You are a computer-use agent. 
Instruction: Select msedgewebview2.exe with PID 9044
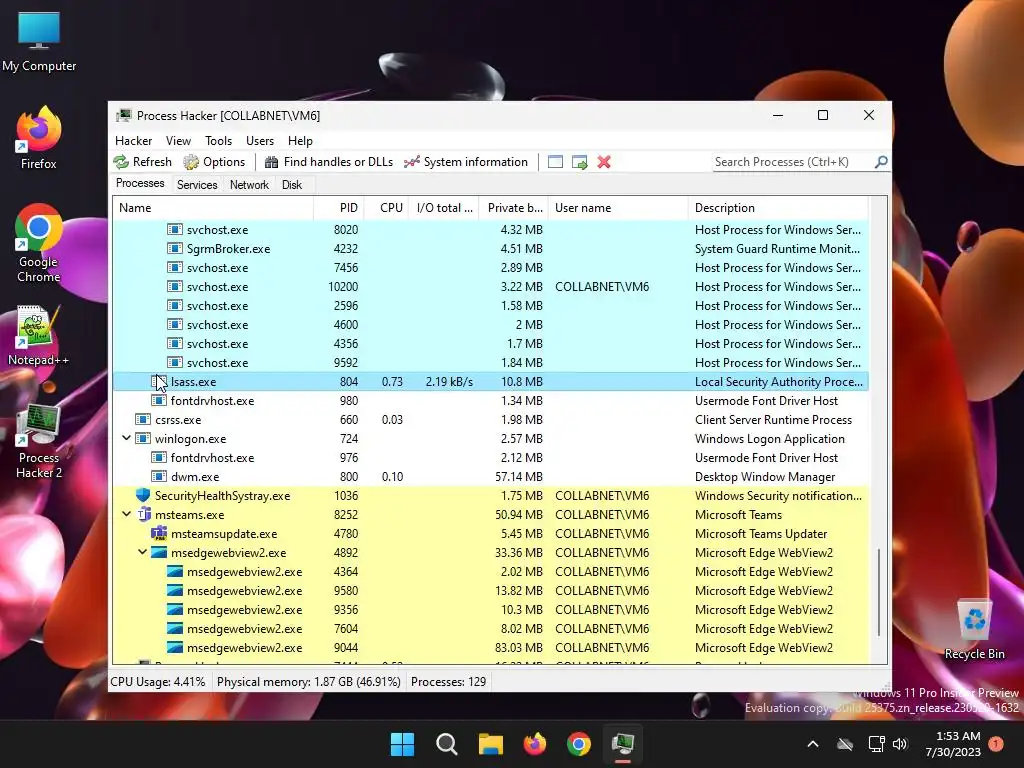pos(490,648)
